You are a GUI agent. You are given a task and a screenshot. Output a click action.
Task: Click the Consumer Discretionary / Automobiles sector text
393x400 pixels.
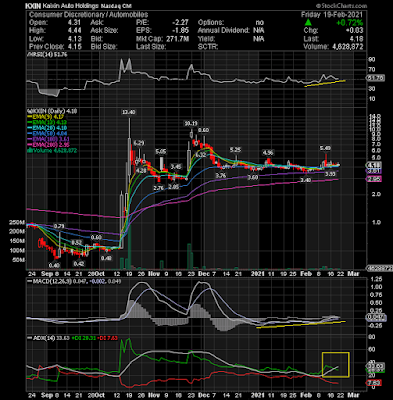click(x=88, y=15)
